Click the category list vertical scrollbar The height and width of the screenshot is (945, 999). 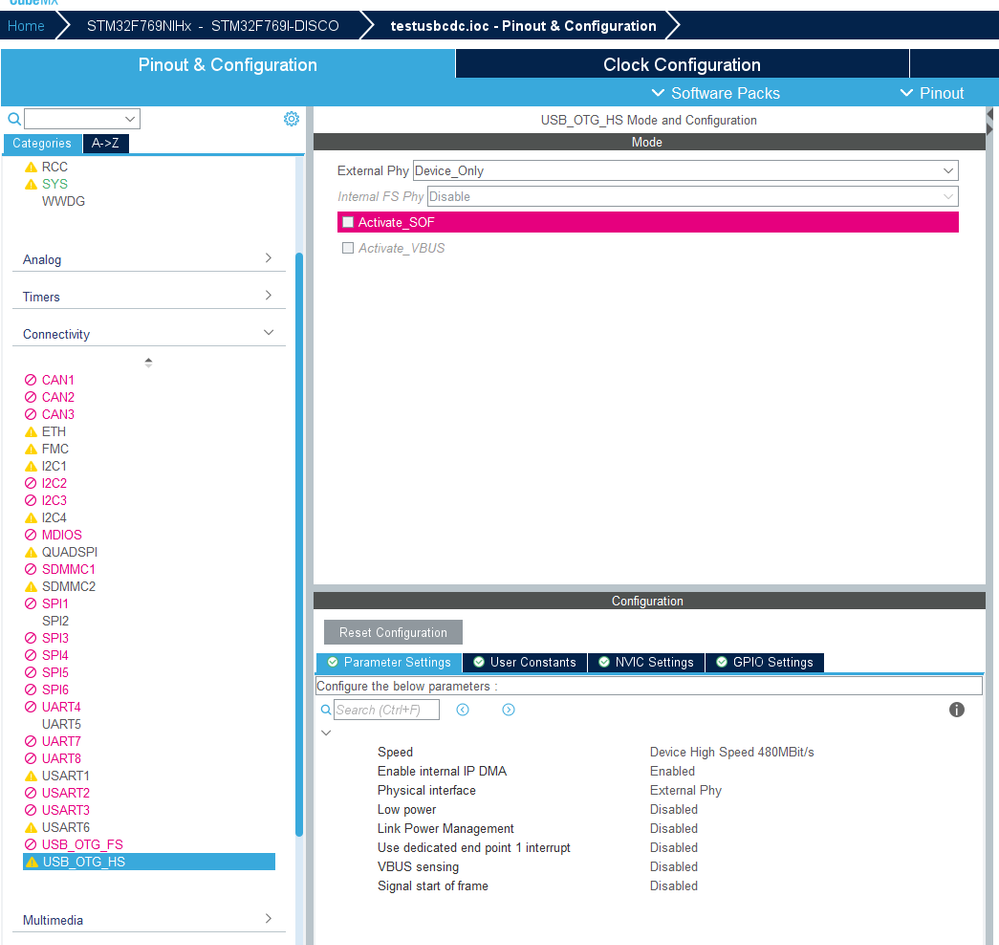click(299, 544)
